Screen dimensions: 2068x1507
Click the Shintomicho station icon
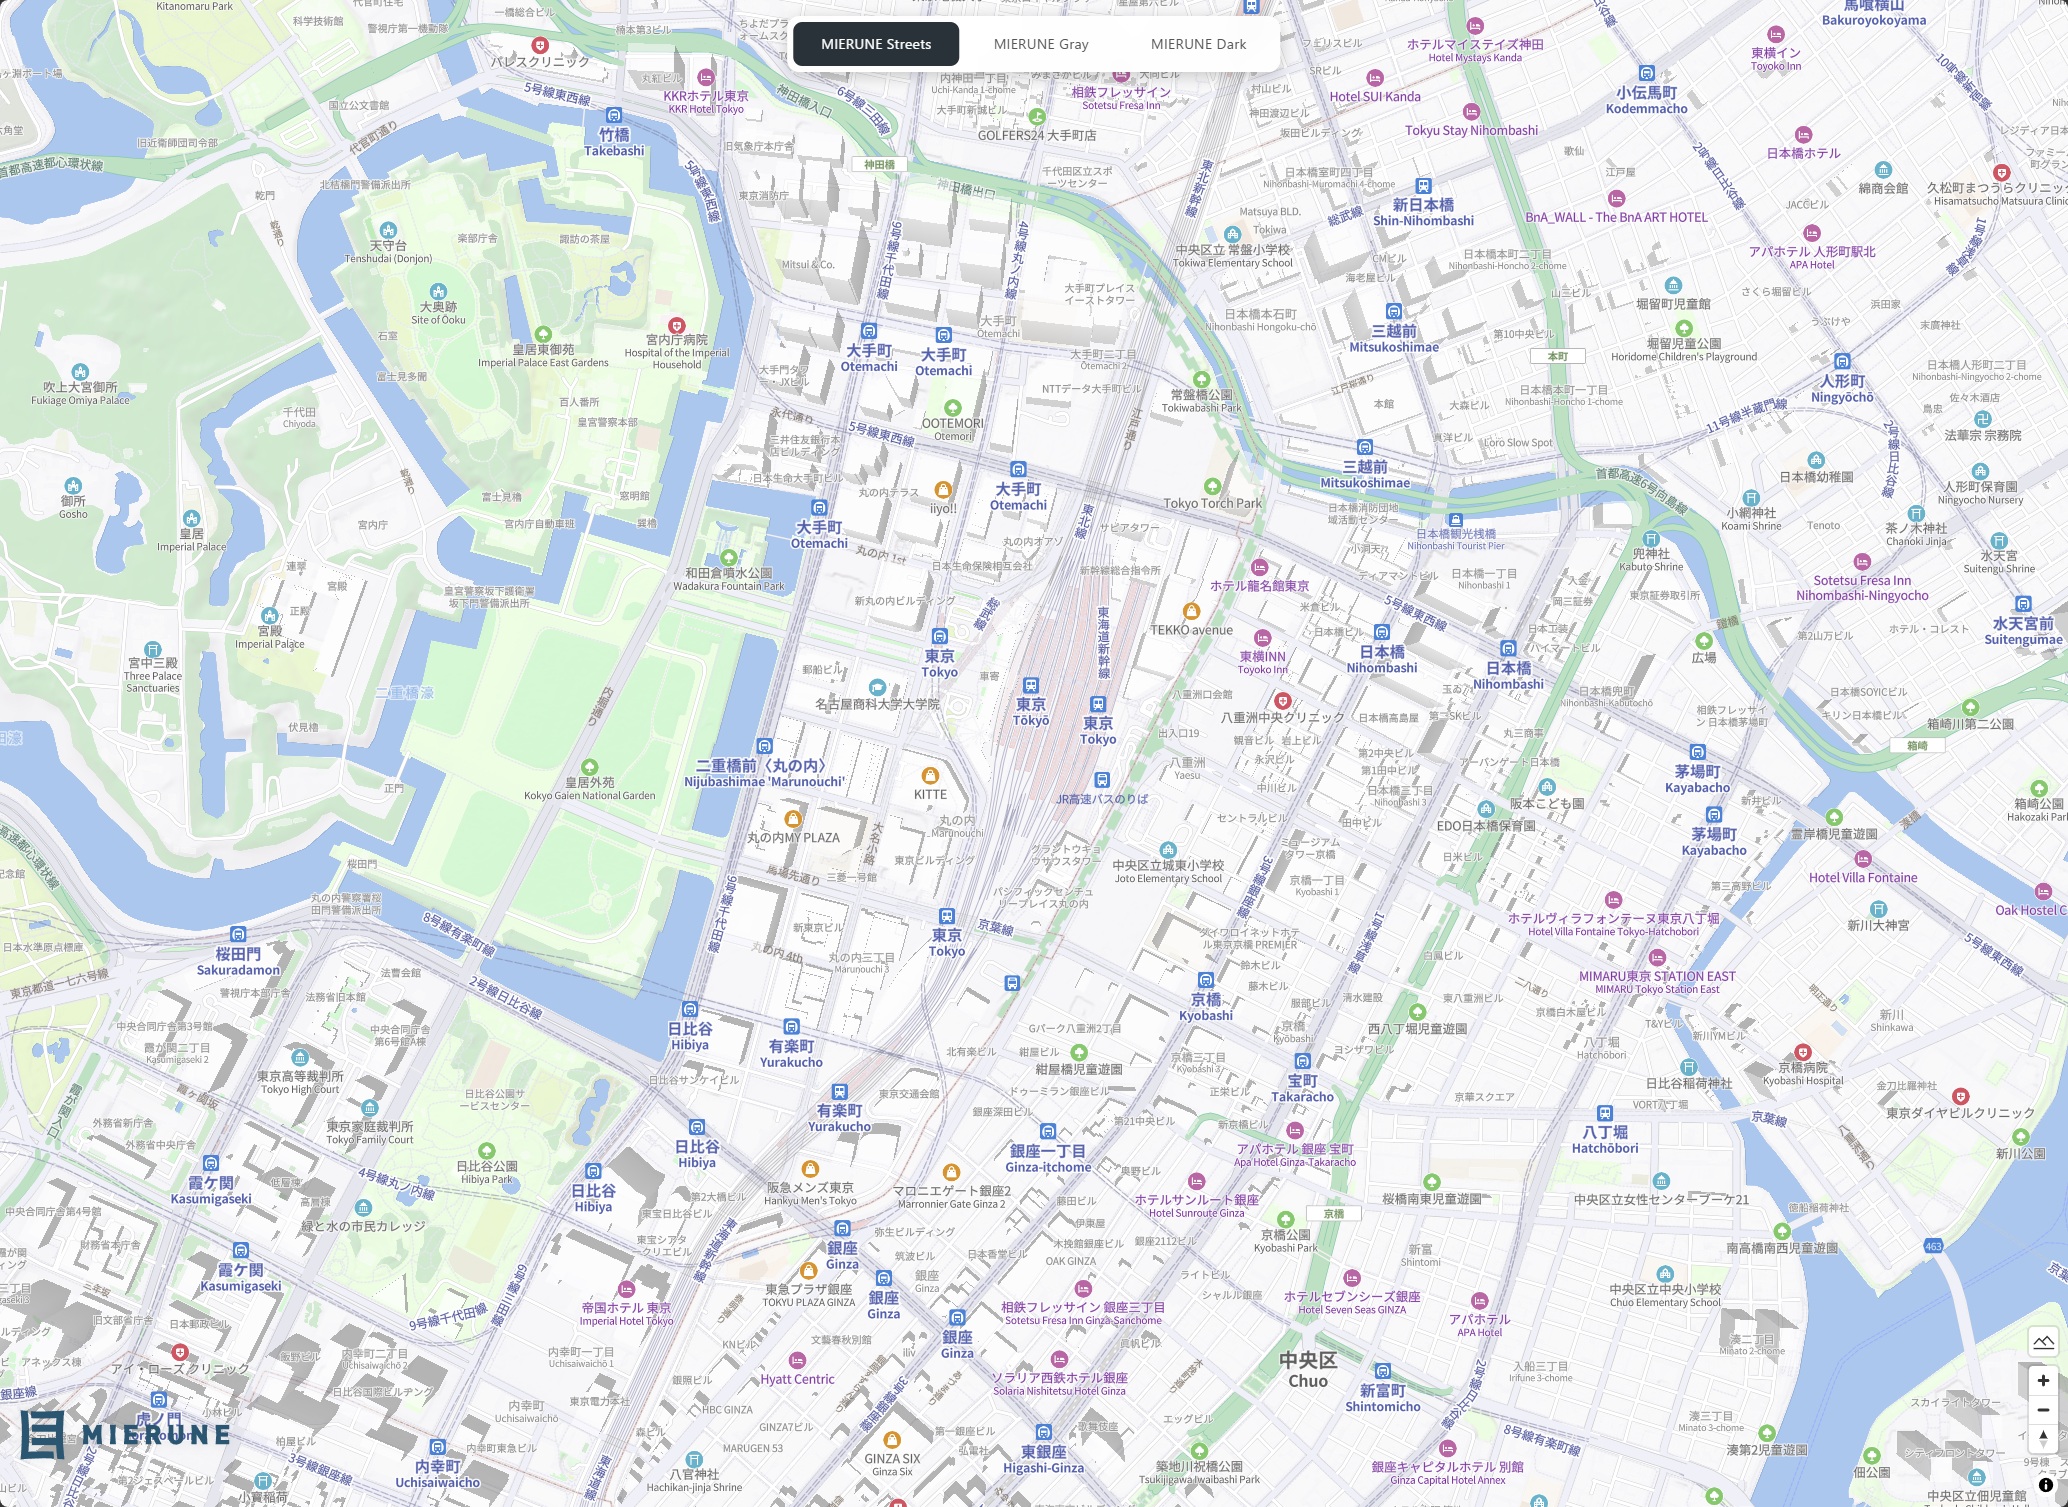[x=1382, y=1371]
